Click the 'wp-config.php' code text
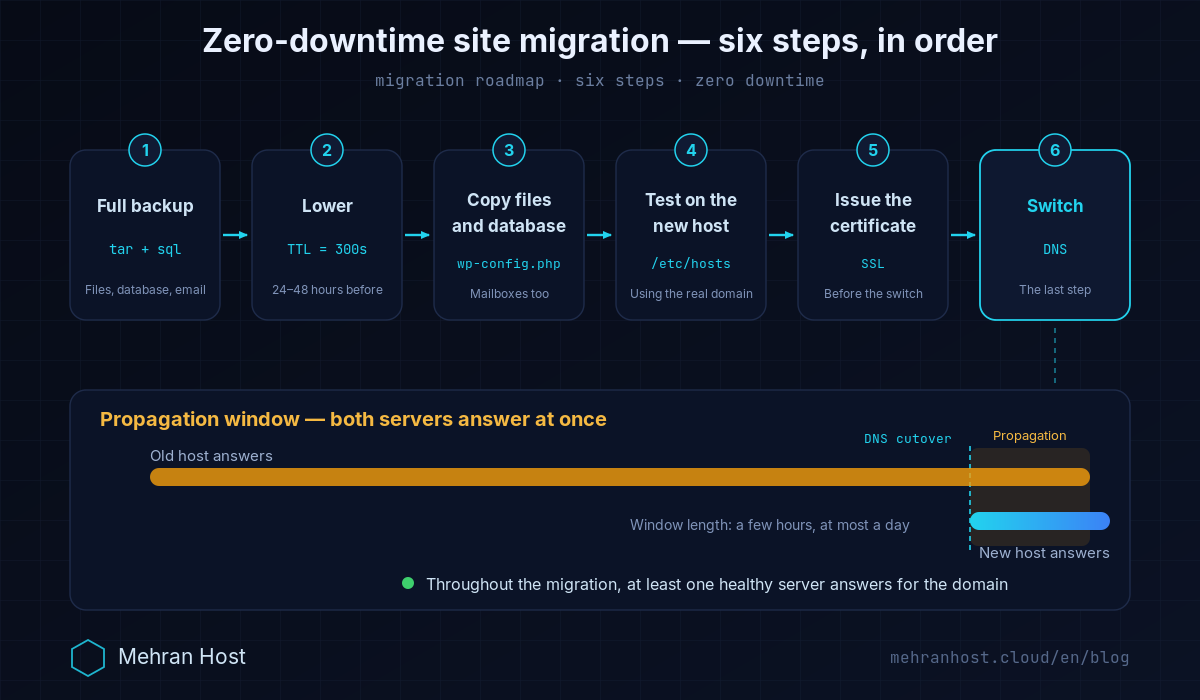The width and height of the screenshot is (1200, 700). coord(509,264)
